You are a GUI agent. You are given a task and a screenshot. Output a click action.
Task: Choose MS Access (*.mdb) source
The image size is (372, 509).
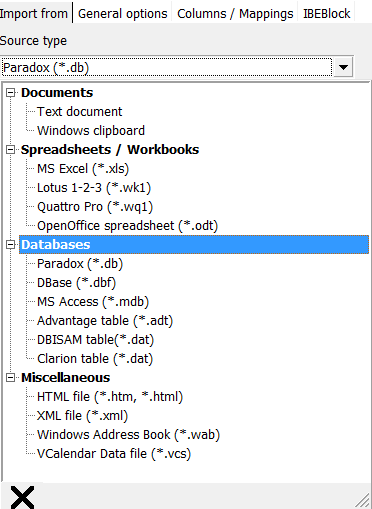click(x=93, y=302)
